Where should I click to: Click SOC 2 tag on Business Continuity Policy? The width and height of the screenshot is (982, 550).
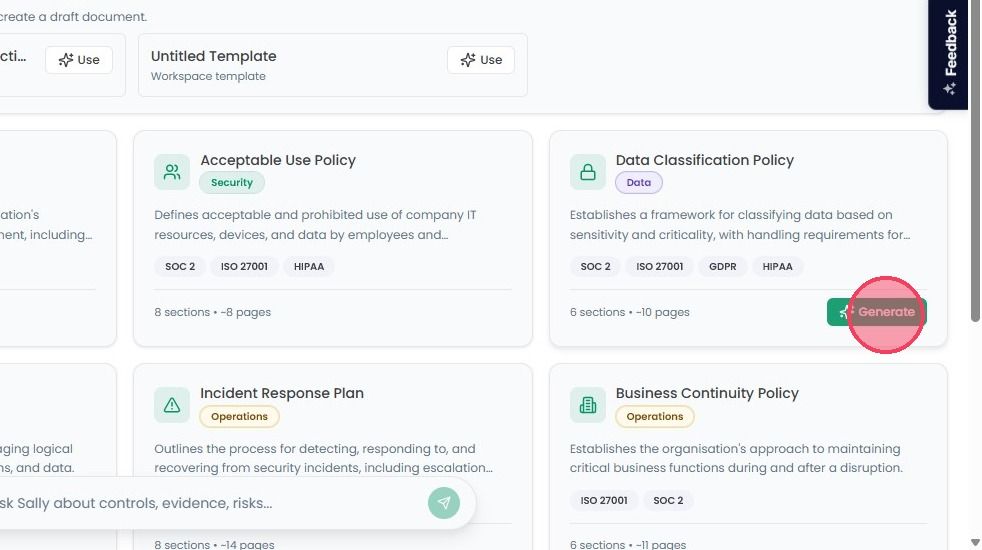[668, 501]
